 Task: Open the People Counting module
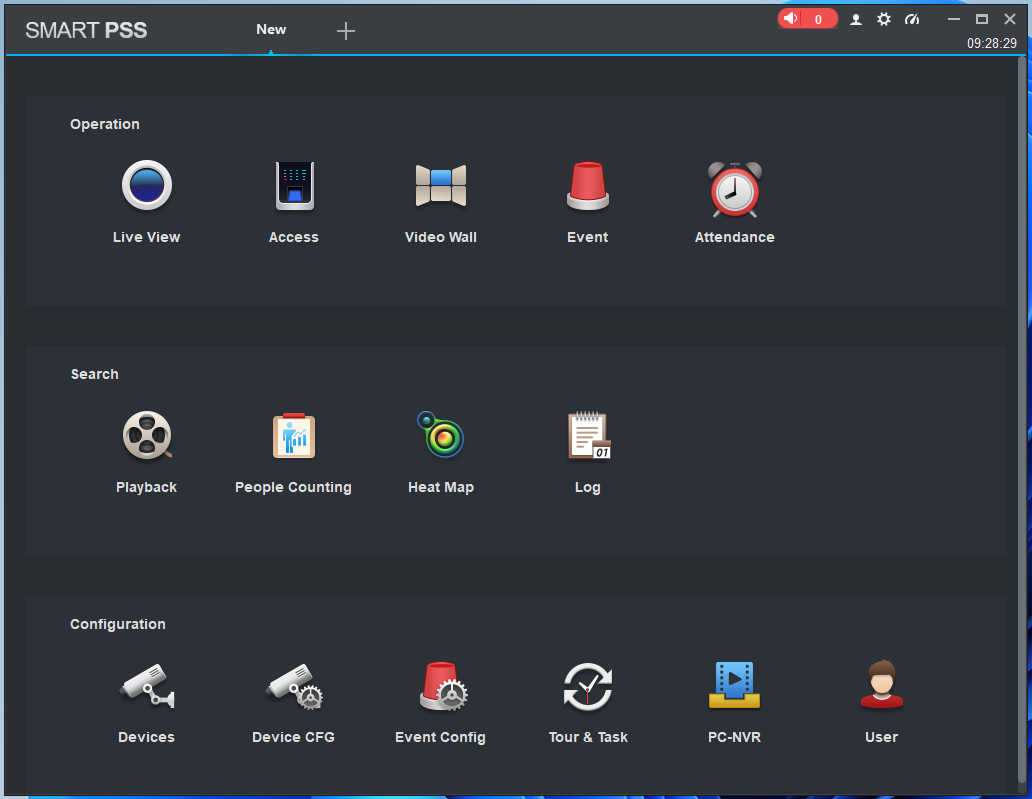[x=294, y=437]
